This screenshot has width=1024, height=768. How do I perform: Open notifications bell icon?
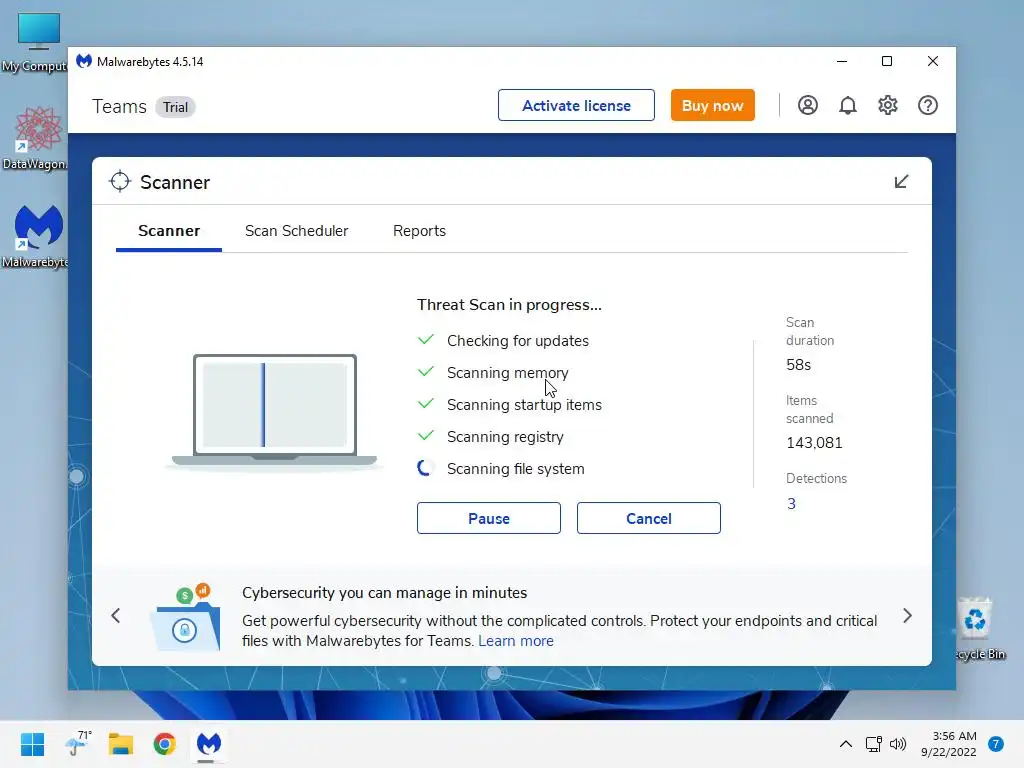tap(848, 105)
